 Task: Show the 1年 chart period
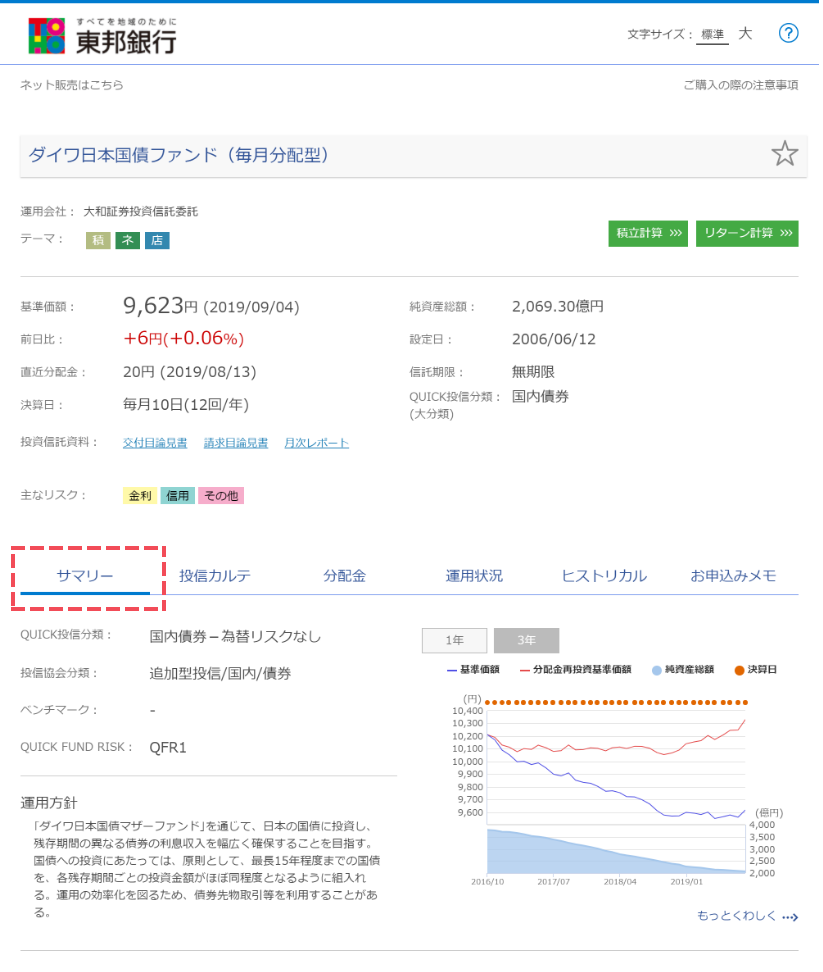click(454, 640)
